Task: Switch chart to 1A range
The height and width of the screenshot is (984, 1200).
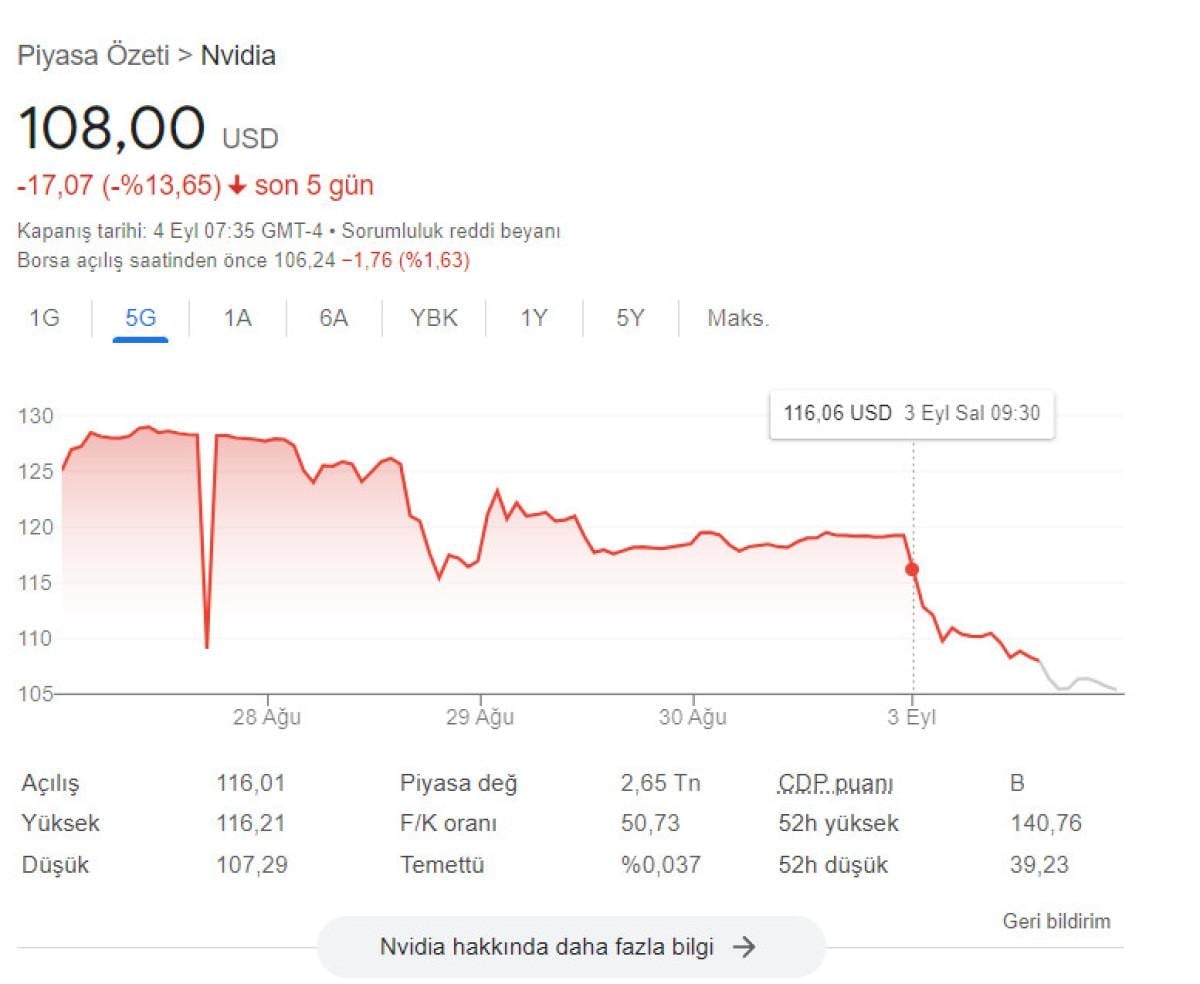Action: coord(237,318)
